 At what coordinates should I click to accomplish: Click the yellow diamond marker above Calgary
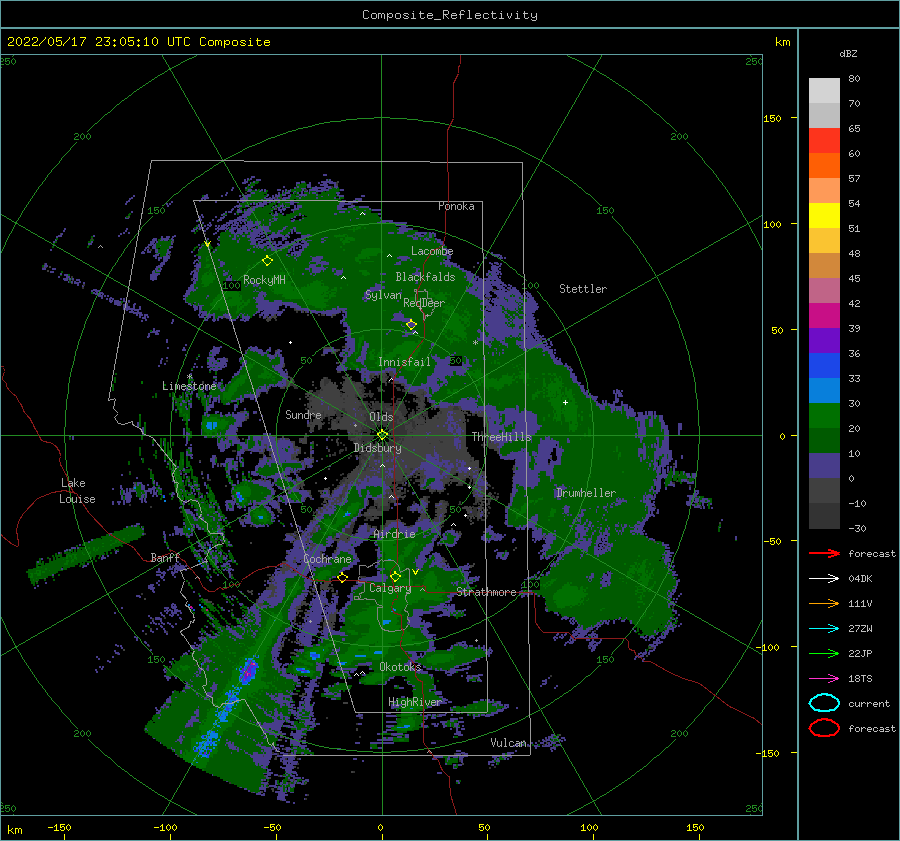395,576
